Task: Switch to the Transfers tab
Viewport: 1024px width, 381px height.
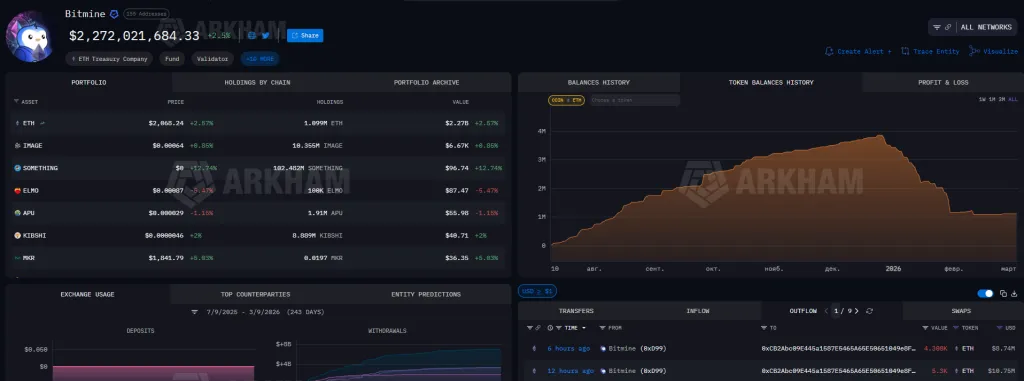Action: [576, 311]
